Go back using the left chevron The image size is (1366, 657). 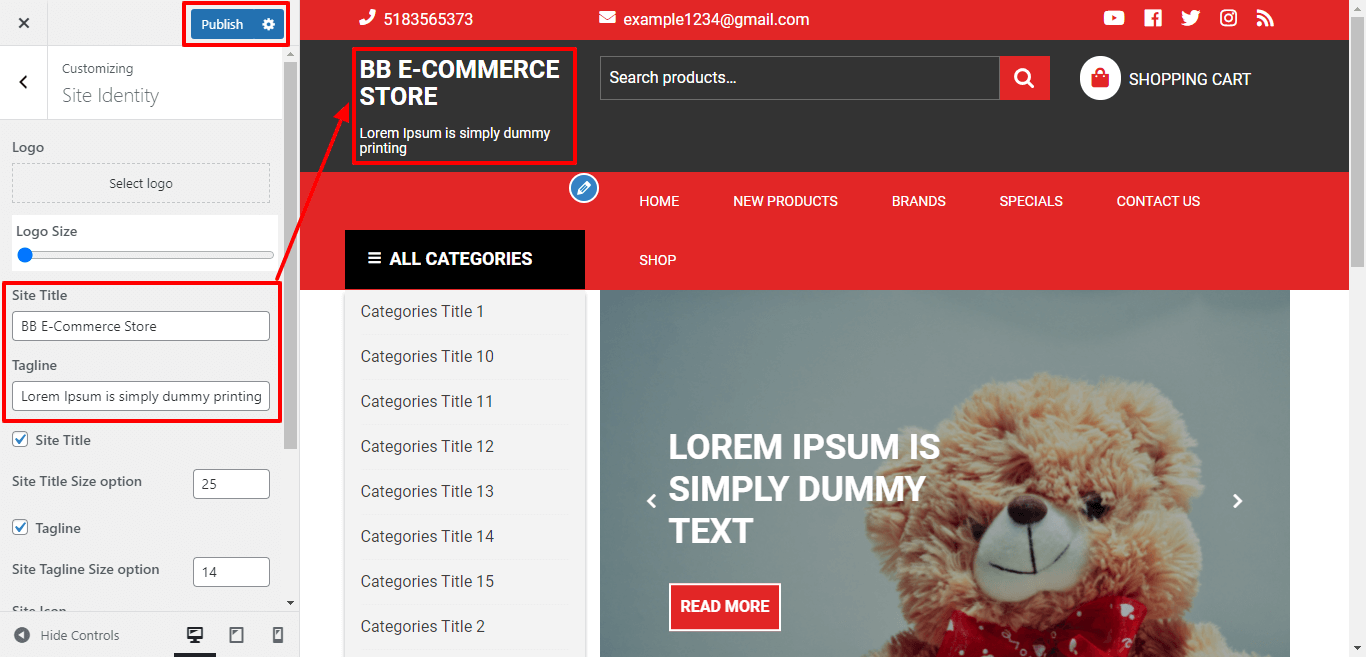tap(24, 82)
